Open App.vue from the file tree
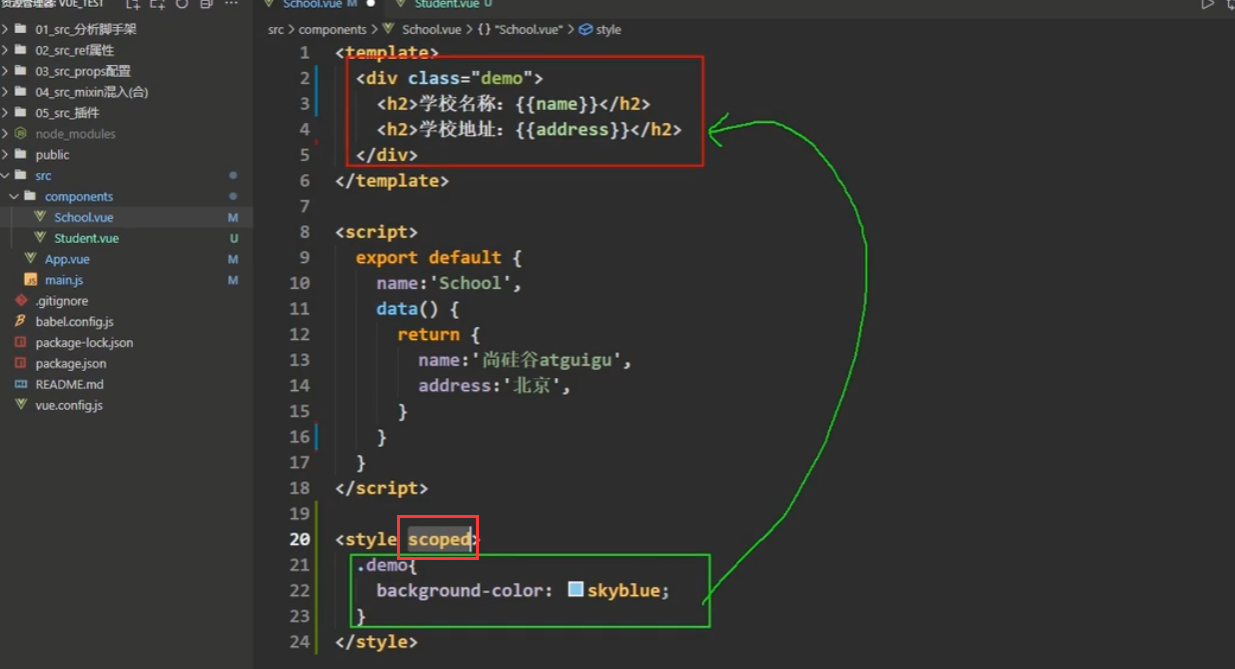 (67, 259)
